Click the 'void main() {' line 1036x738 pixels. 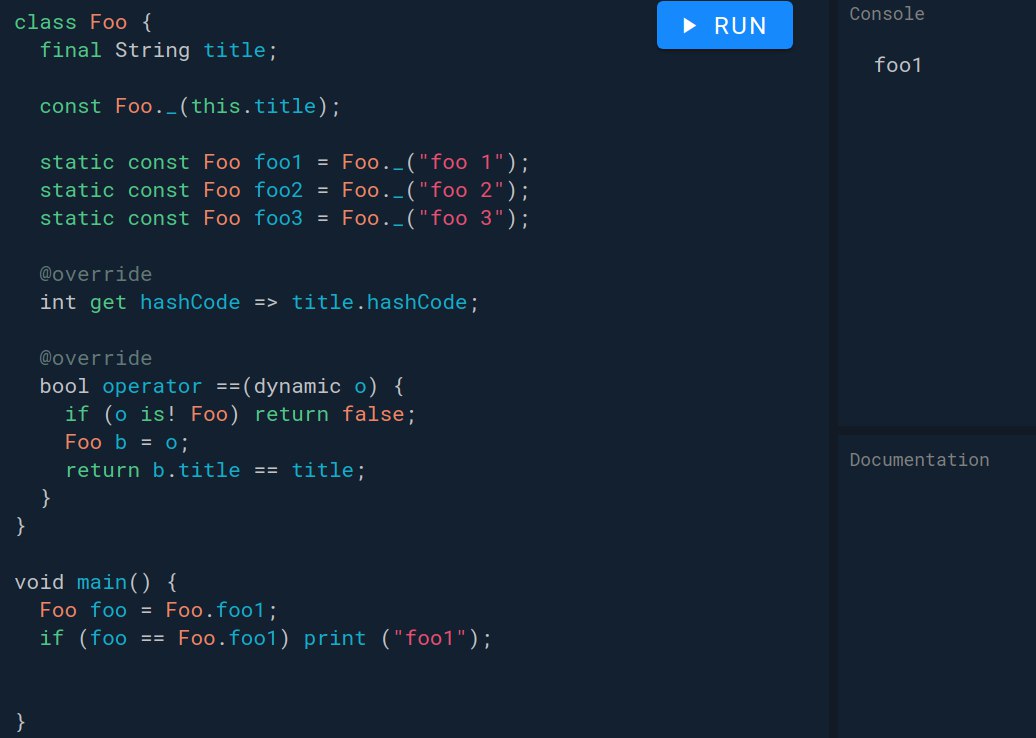pos(96,582)
